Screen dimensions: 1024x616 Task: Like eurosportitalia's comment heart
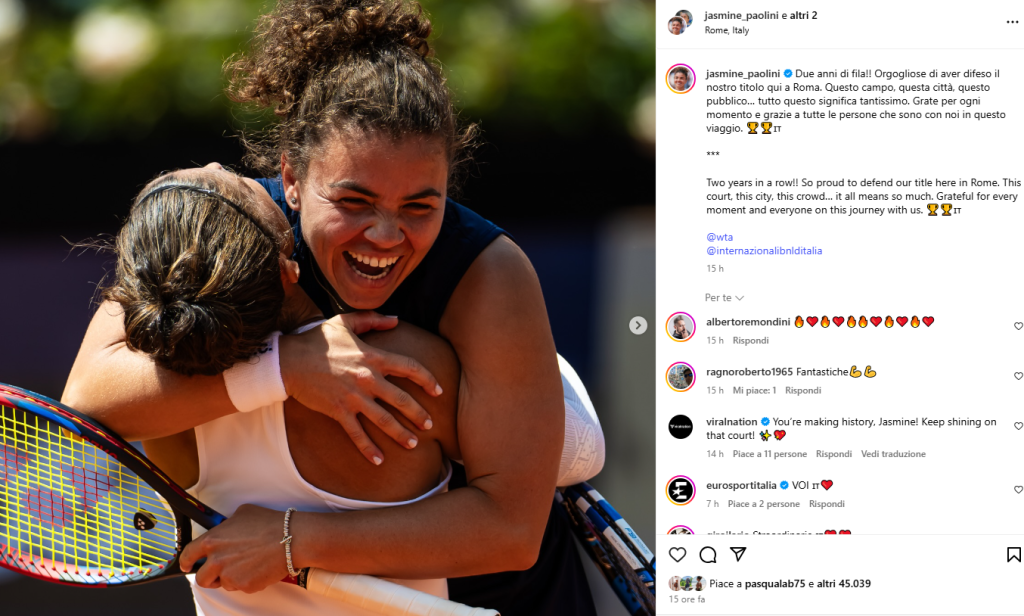point(1017,490)
